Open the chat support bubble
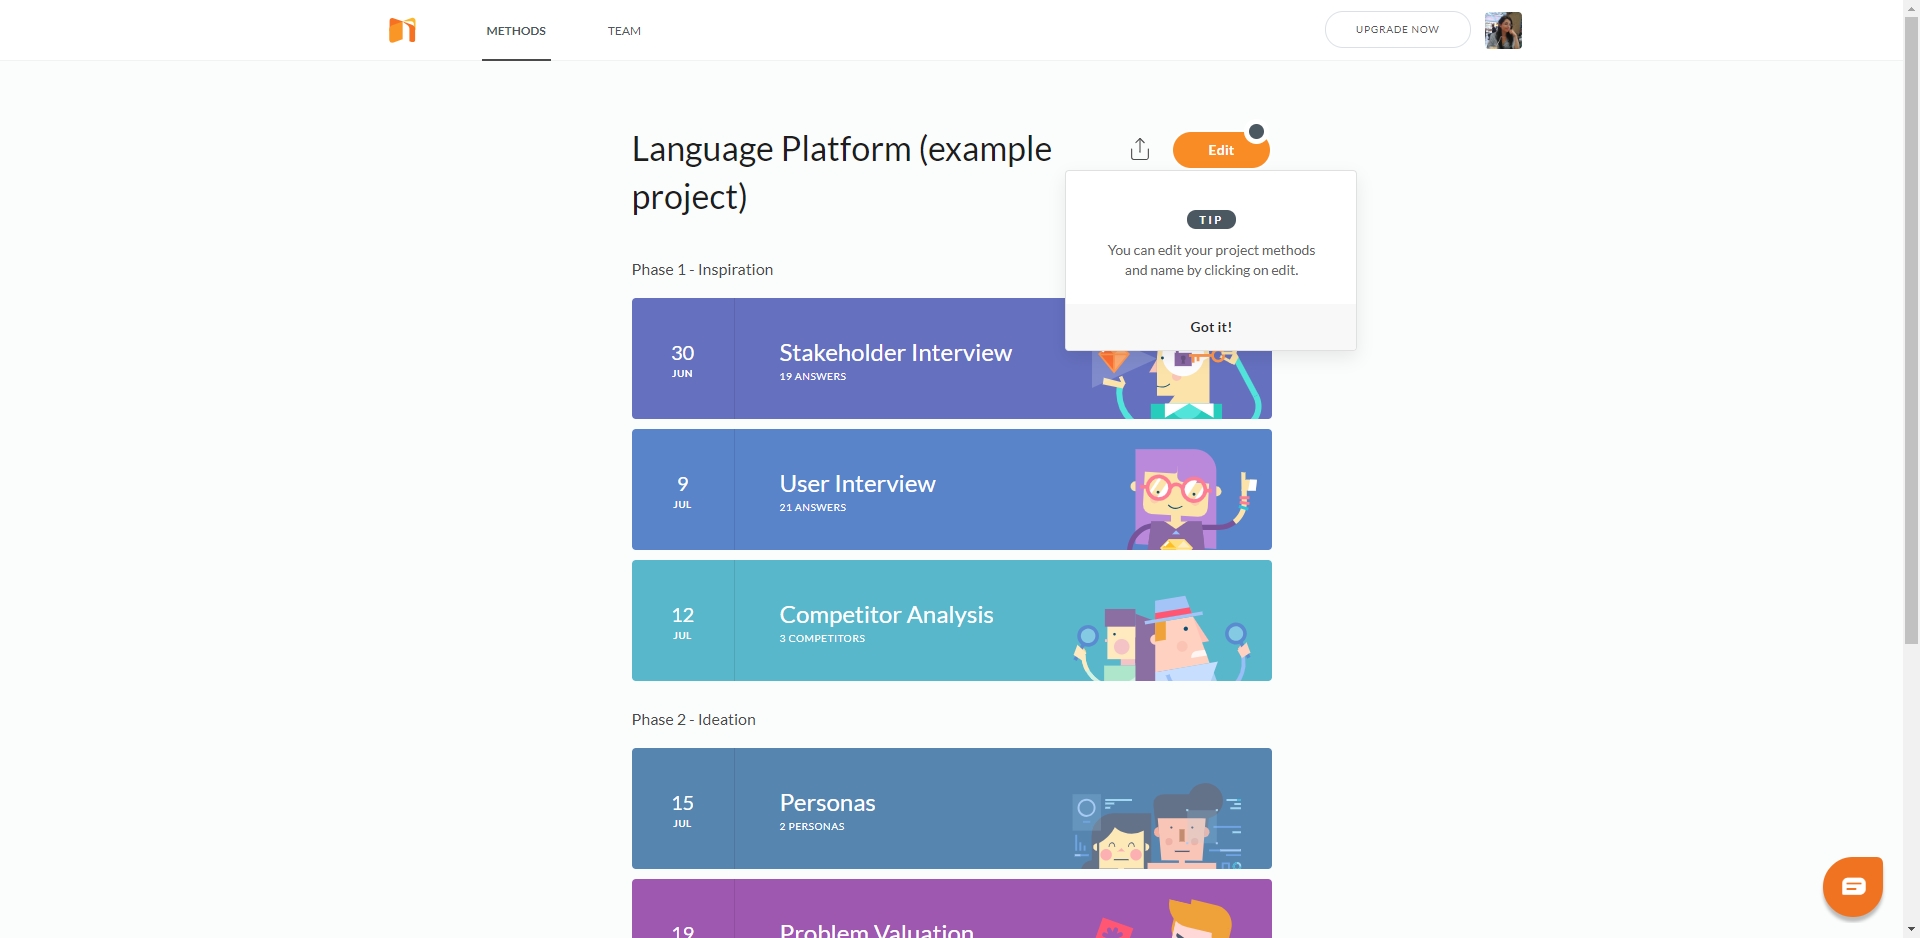 (1853, 886)
